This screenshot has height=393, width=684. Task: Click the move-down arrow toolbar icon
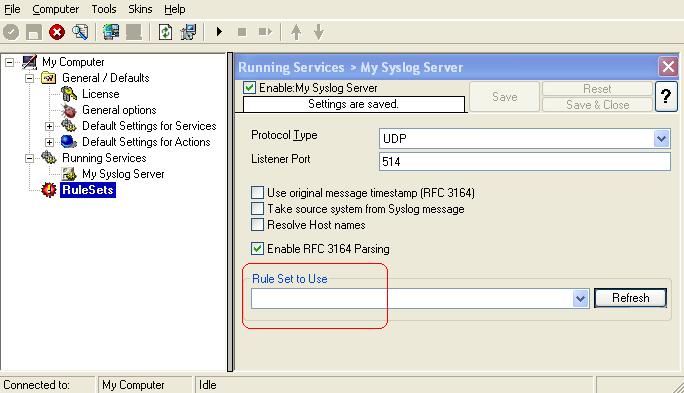click(x=319, y=32)
